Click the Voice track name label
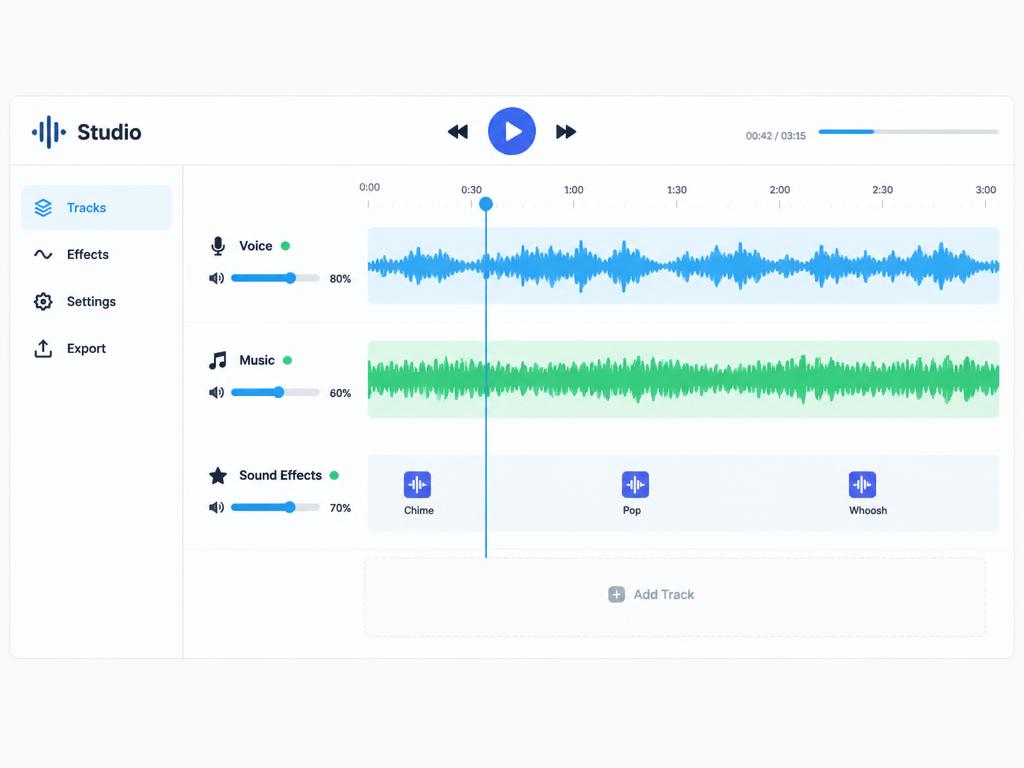This screenshot has width=1024, height=768. 255,246
